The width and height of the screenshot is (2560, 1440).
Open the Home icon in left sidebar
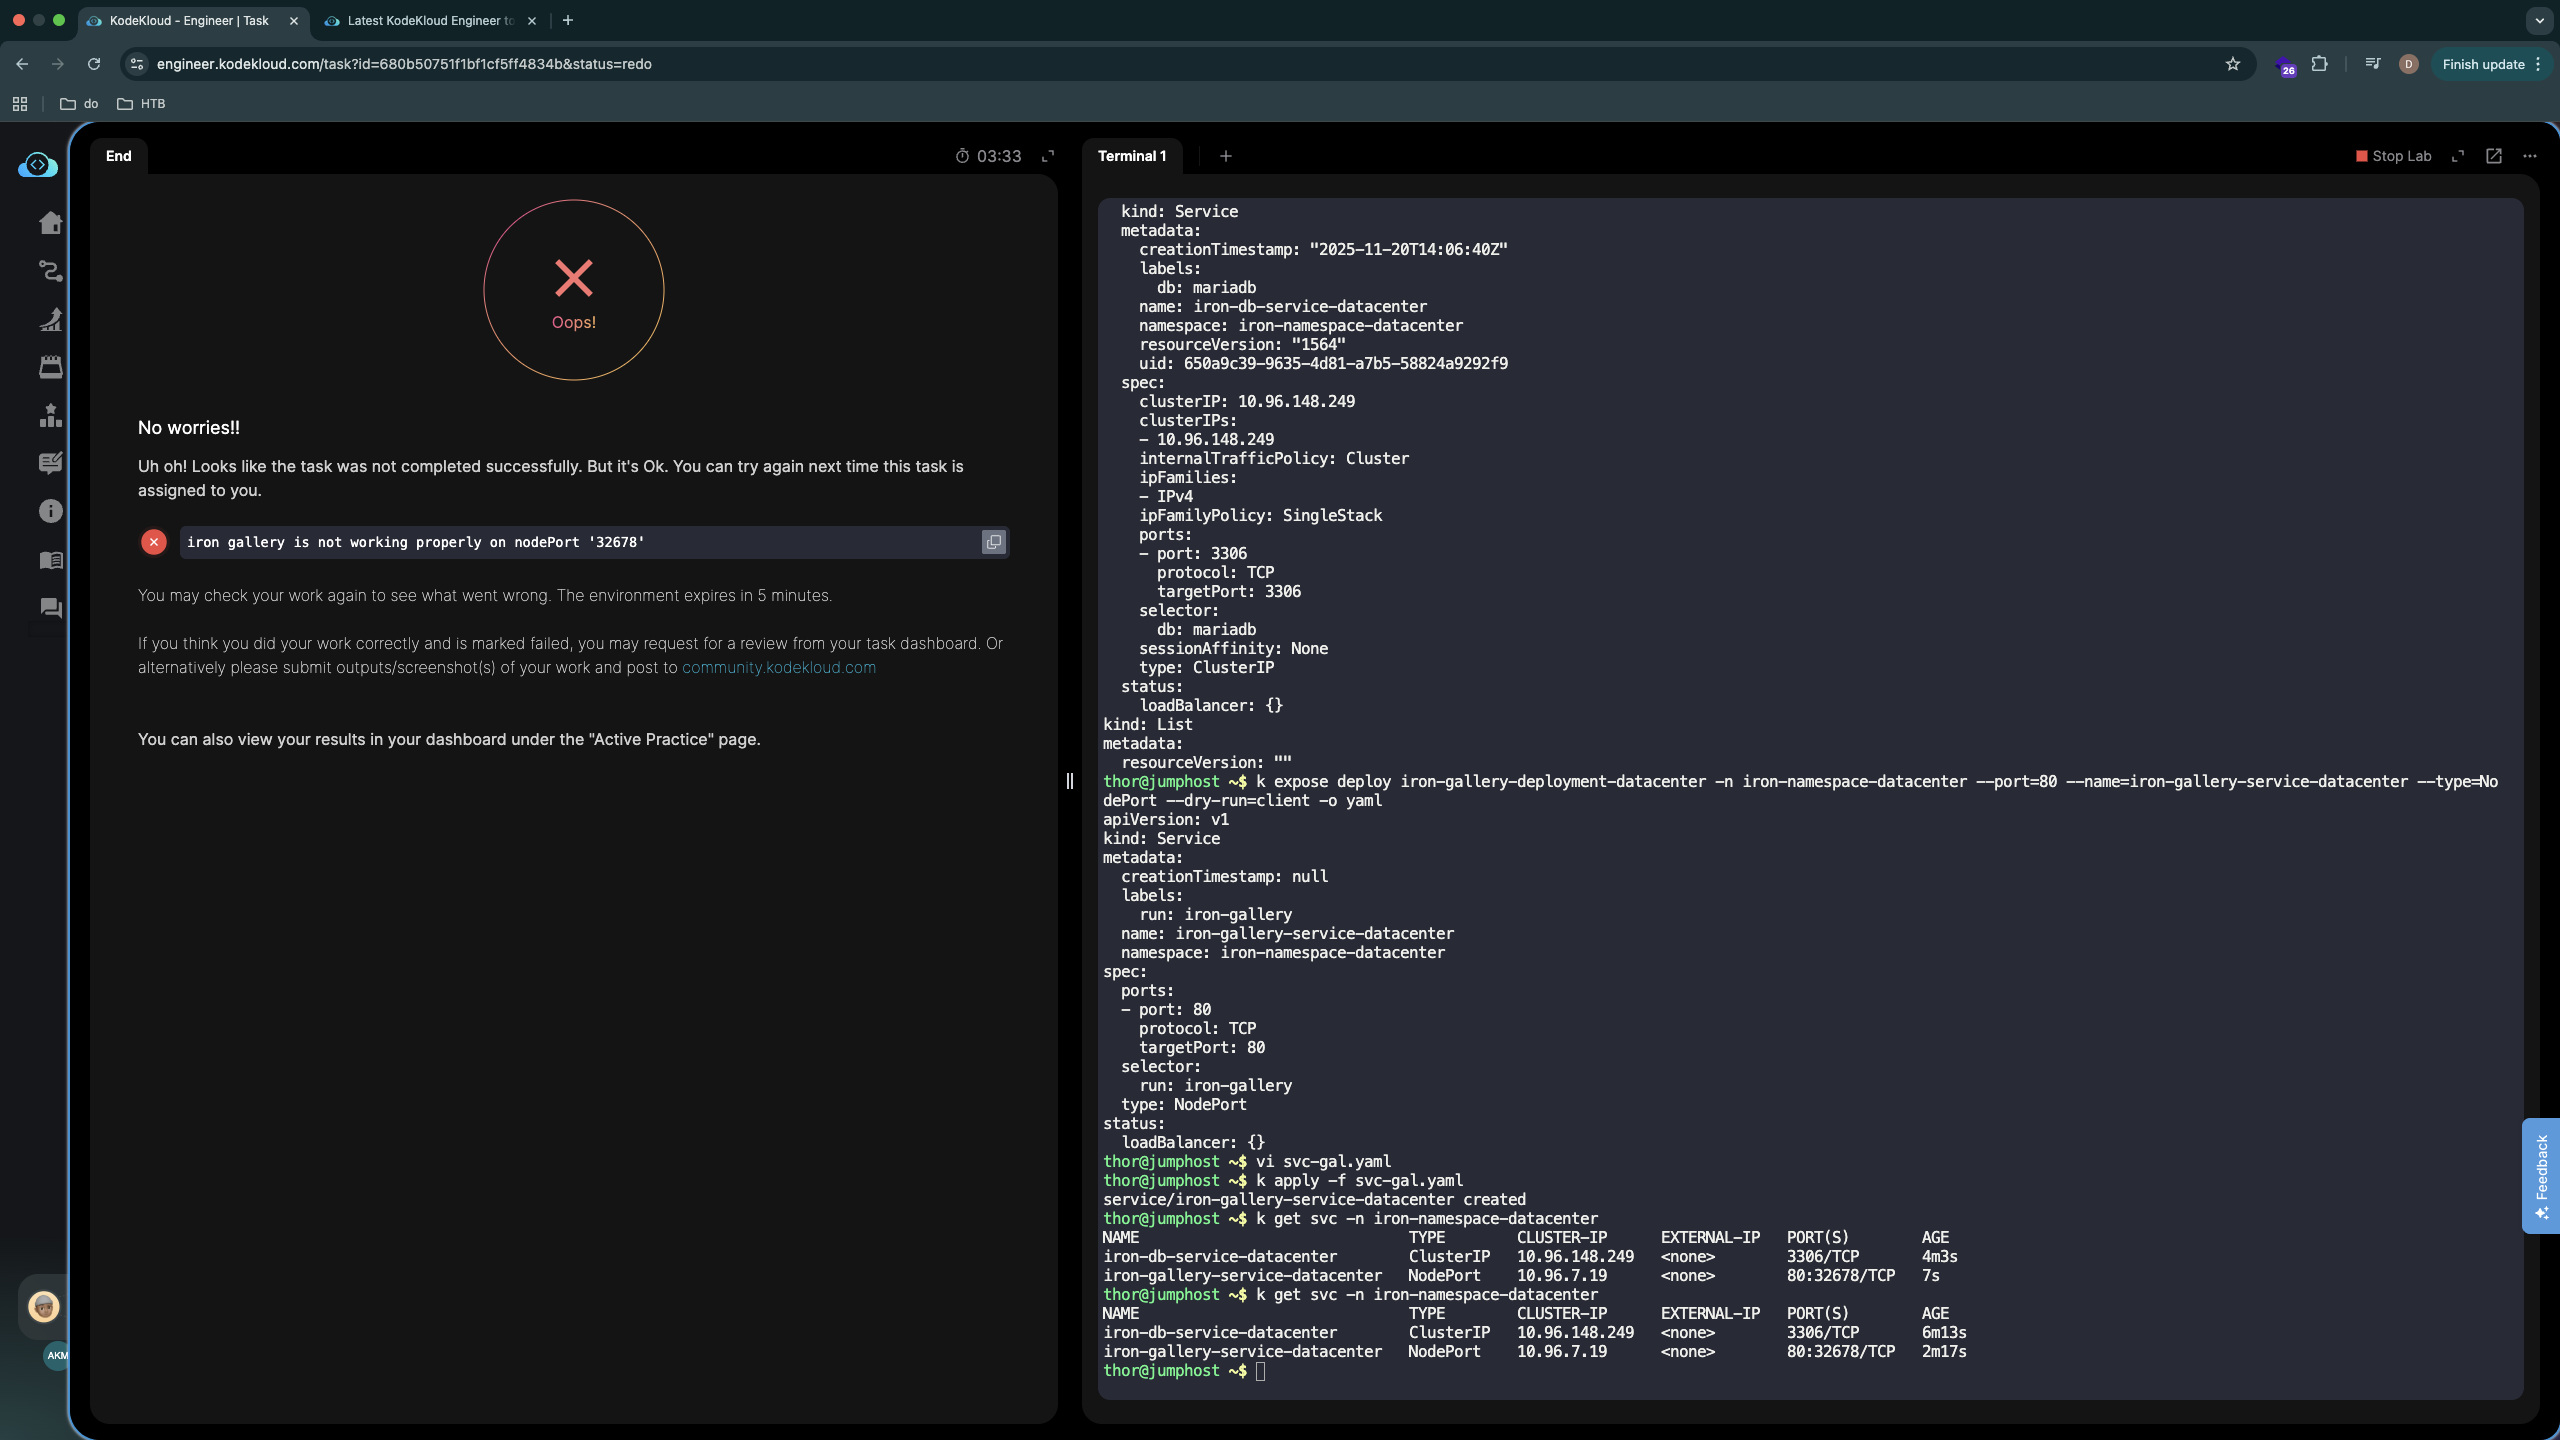click(x=50, y=223)
